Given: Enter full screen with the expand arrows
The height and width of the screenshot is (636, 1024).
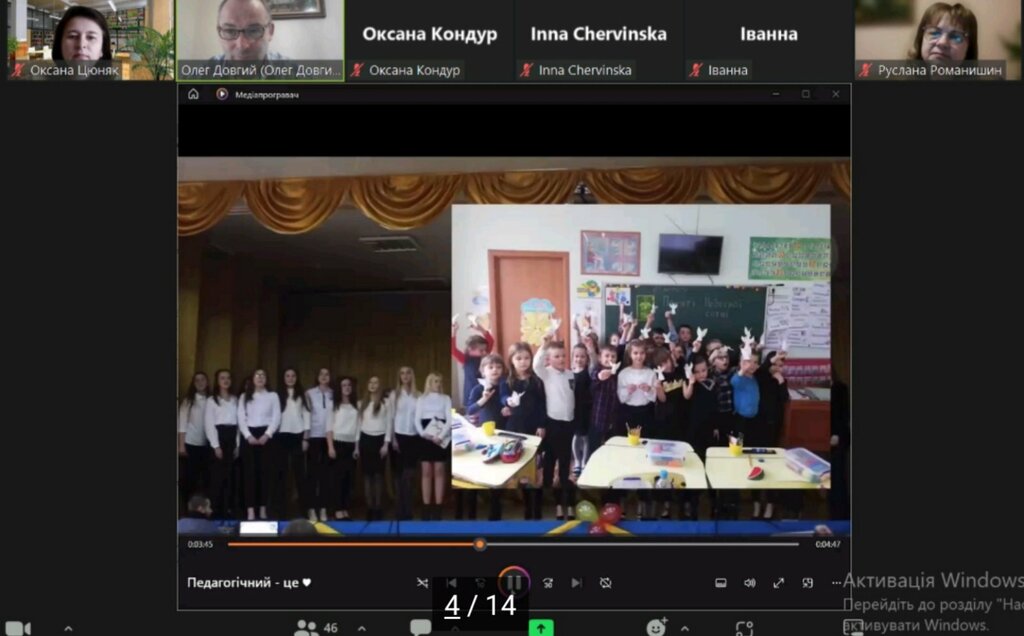Looking at the screenshot, I should coord(778,583).
